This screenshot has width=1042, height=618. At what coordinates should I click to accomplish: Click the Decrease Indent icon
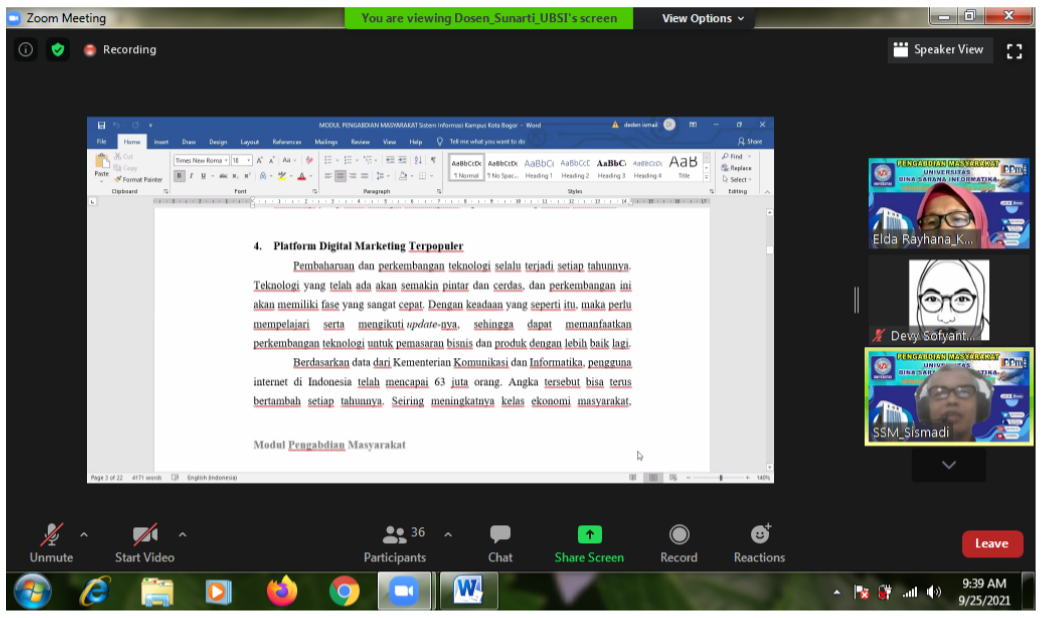click(390, 160)
